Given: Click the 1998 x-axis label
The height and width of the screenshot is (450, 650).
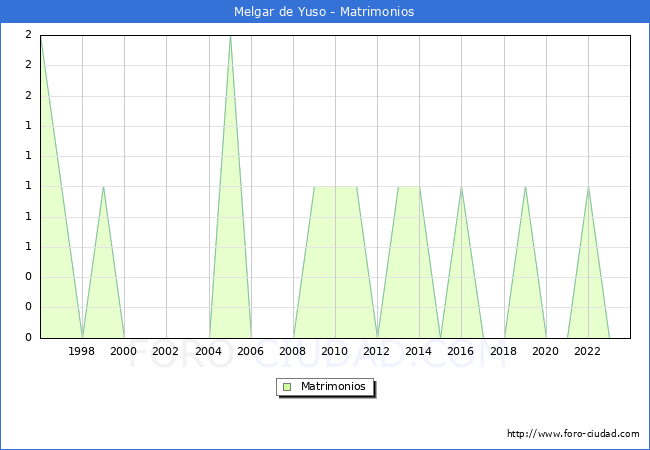Looking at the screenshot, I should 81,351.
